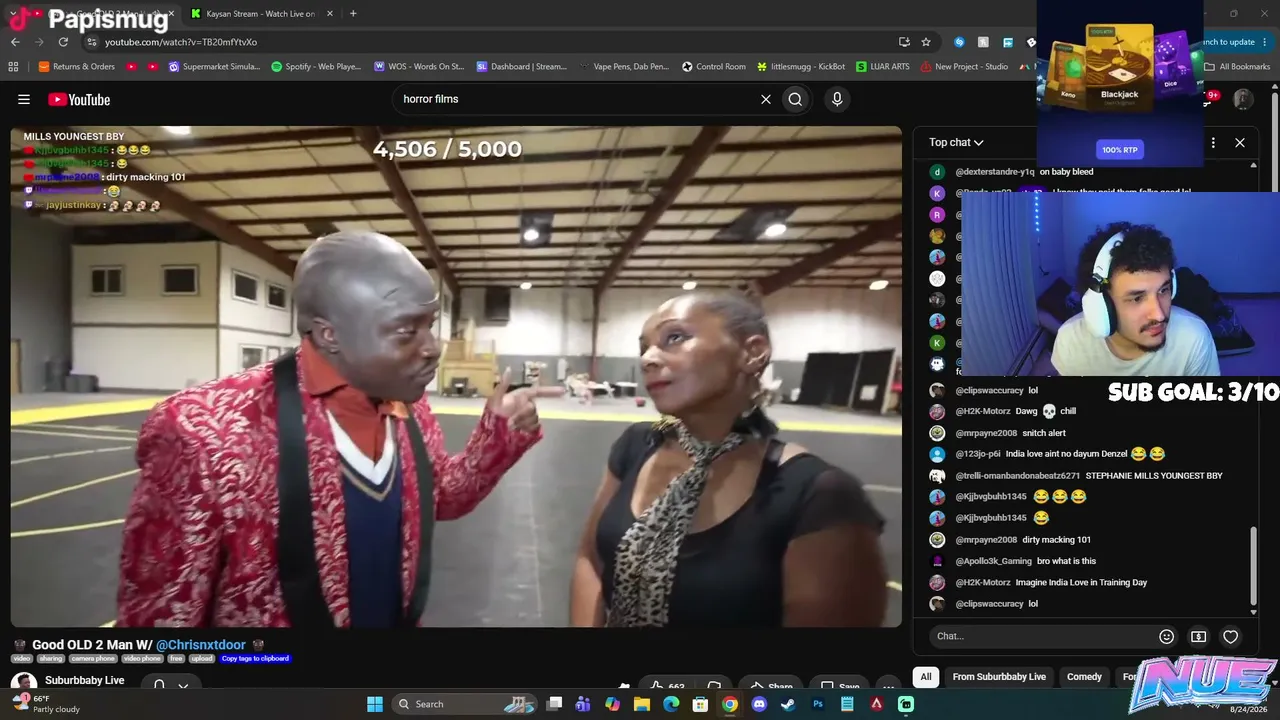This screenshot has width=1280, height=720.
Task: Open the live chat three-dot options menu
Action: (1213, 143)
